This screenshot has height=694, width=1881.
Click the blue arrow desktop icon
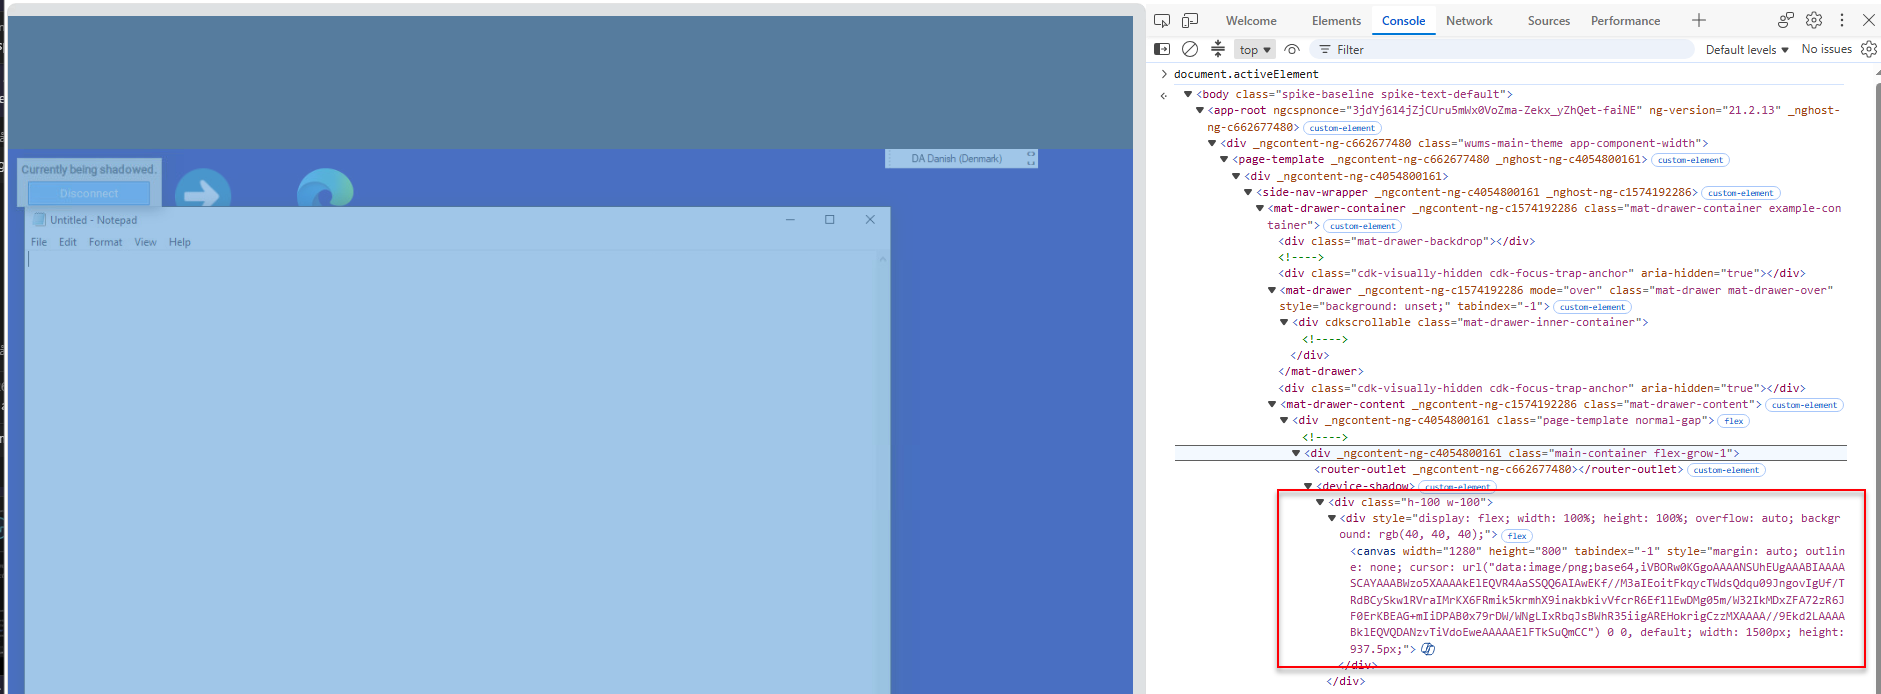coord(203,188)
